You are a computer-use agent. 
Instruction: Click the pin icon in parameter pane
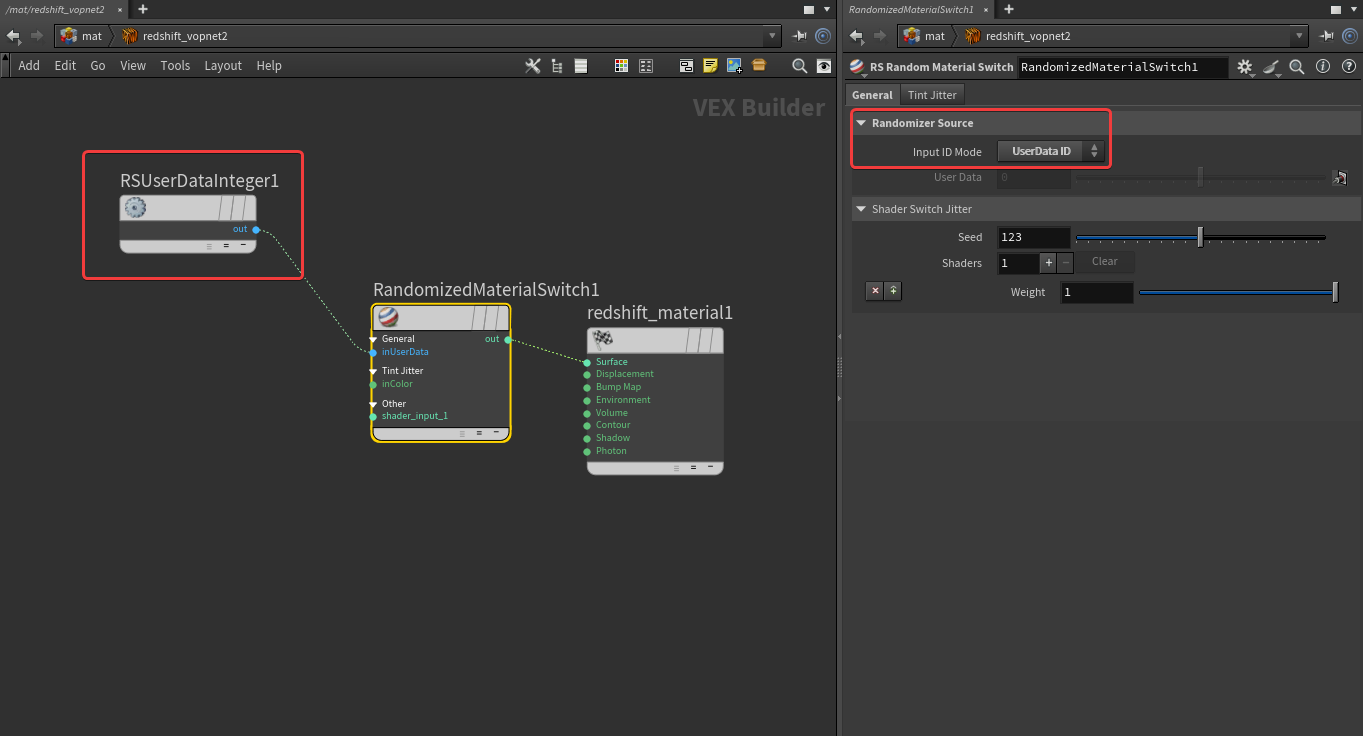[x=1326, y=36]
